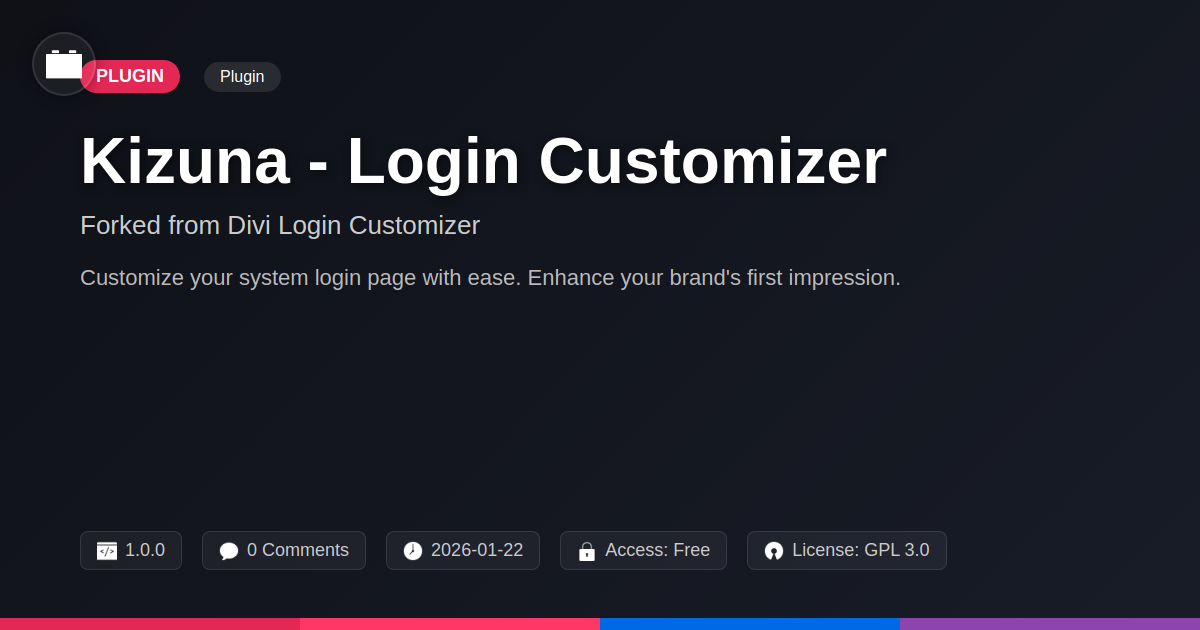Click the purple bottom bar segment
1200x630 pixels.
click(1050, 624)
